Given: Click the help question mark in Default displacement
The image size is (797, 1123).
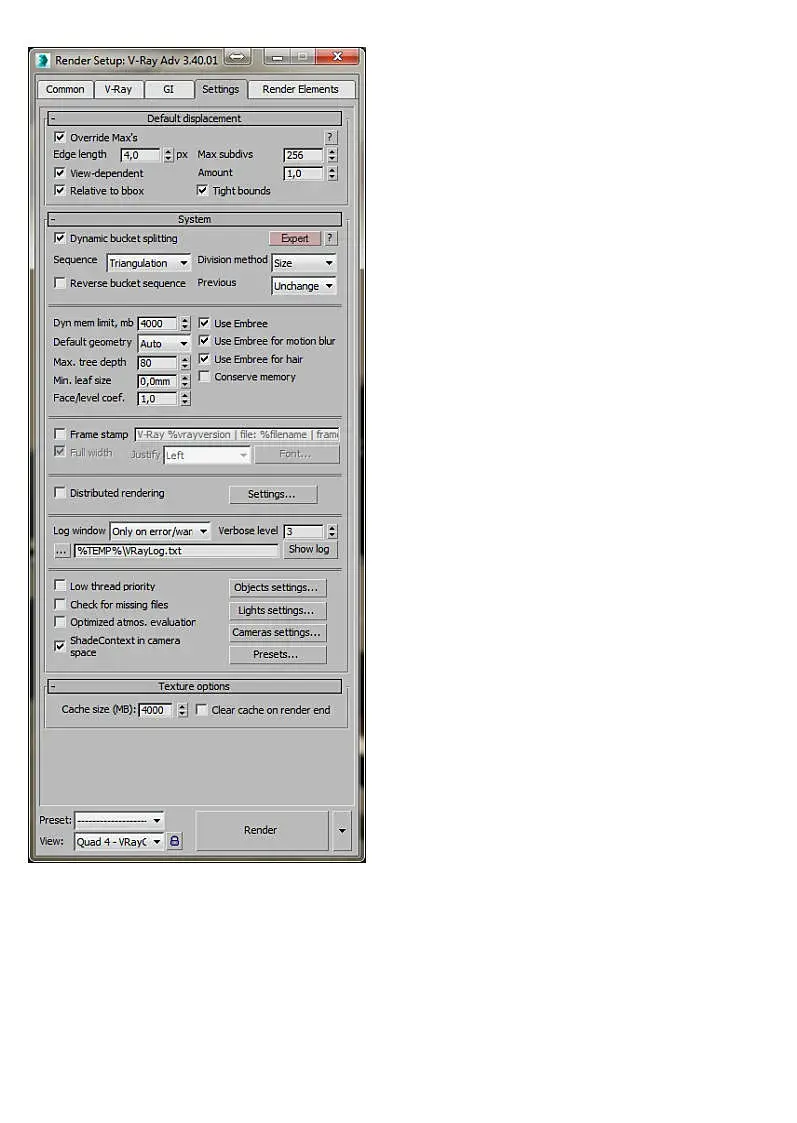Looking at the screenshot, I should point(330,137).
